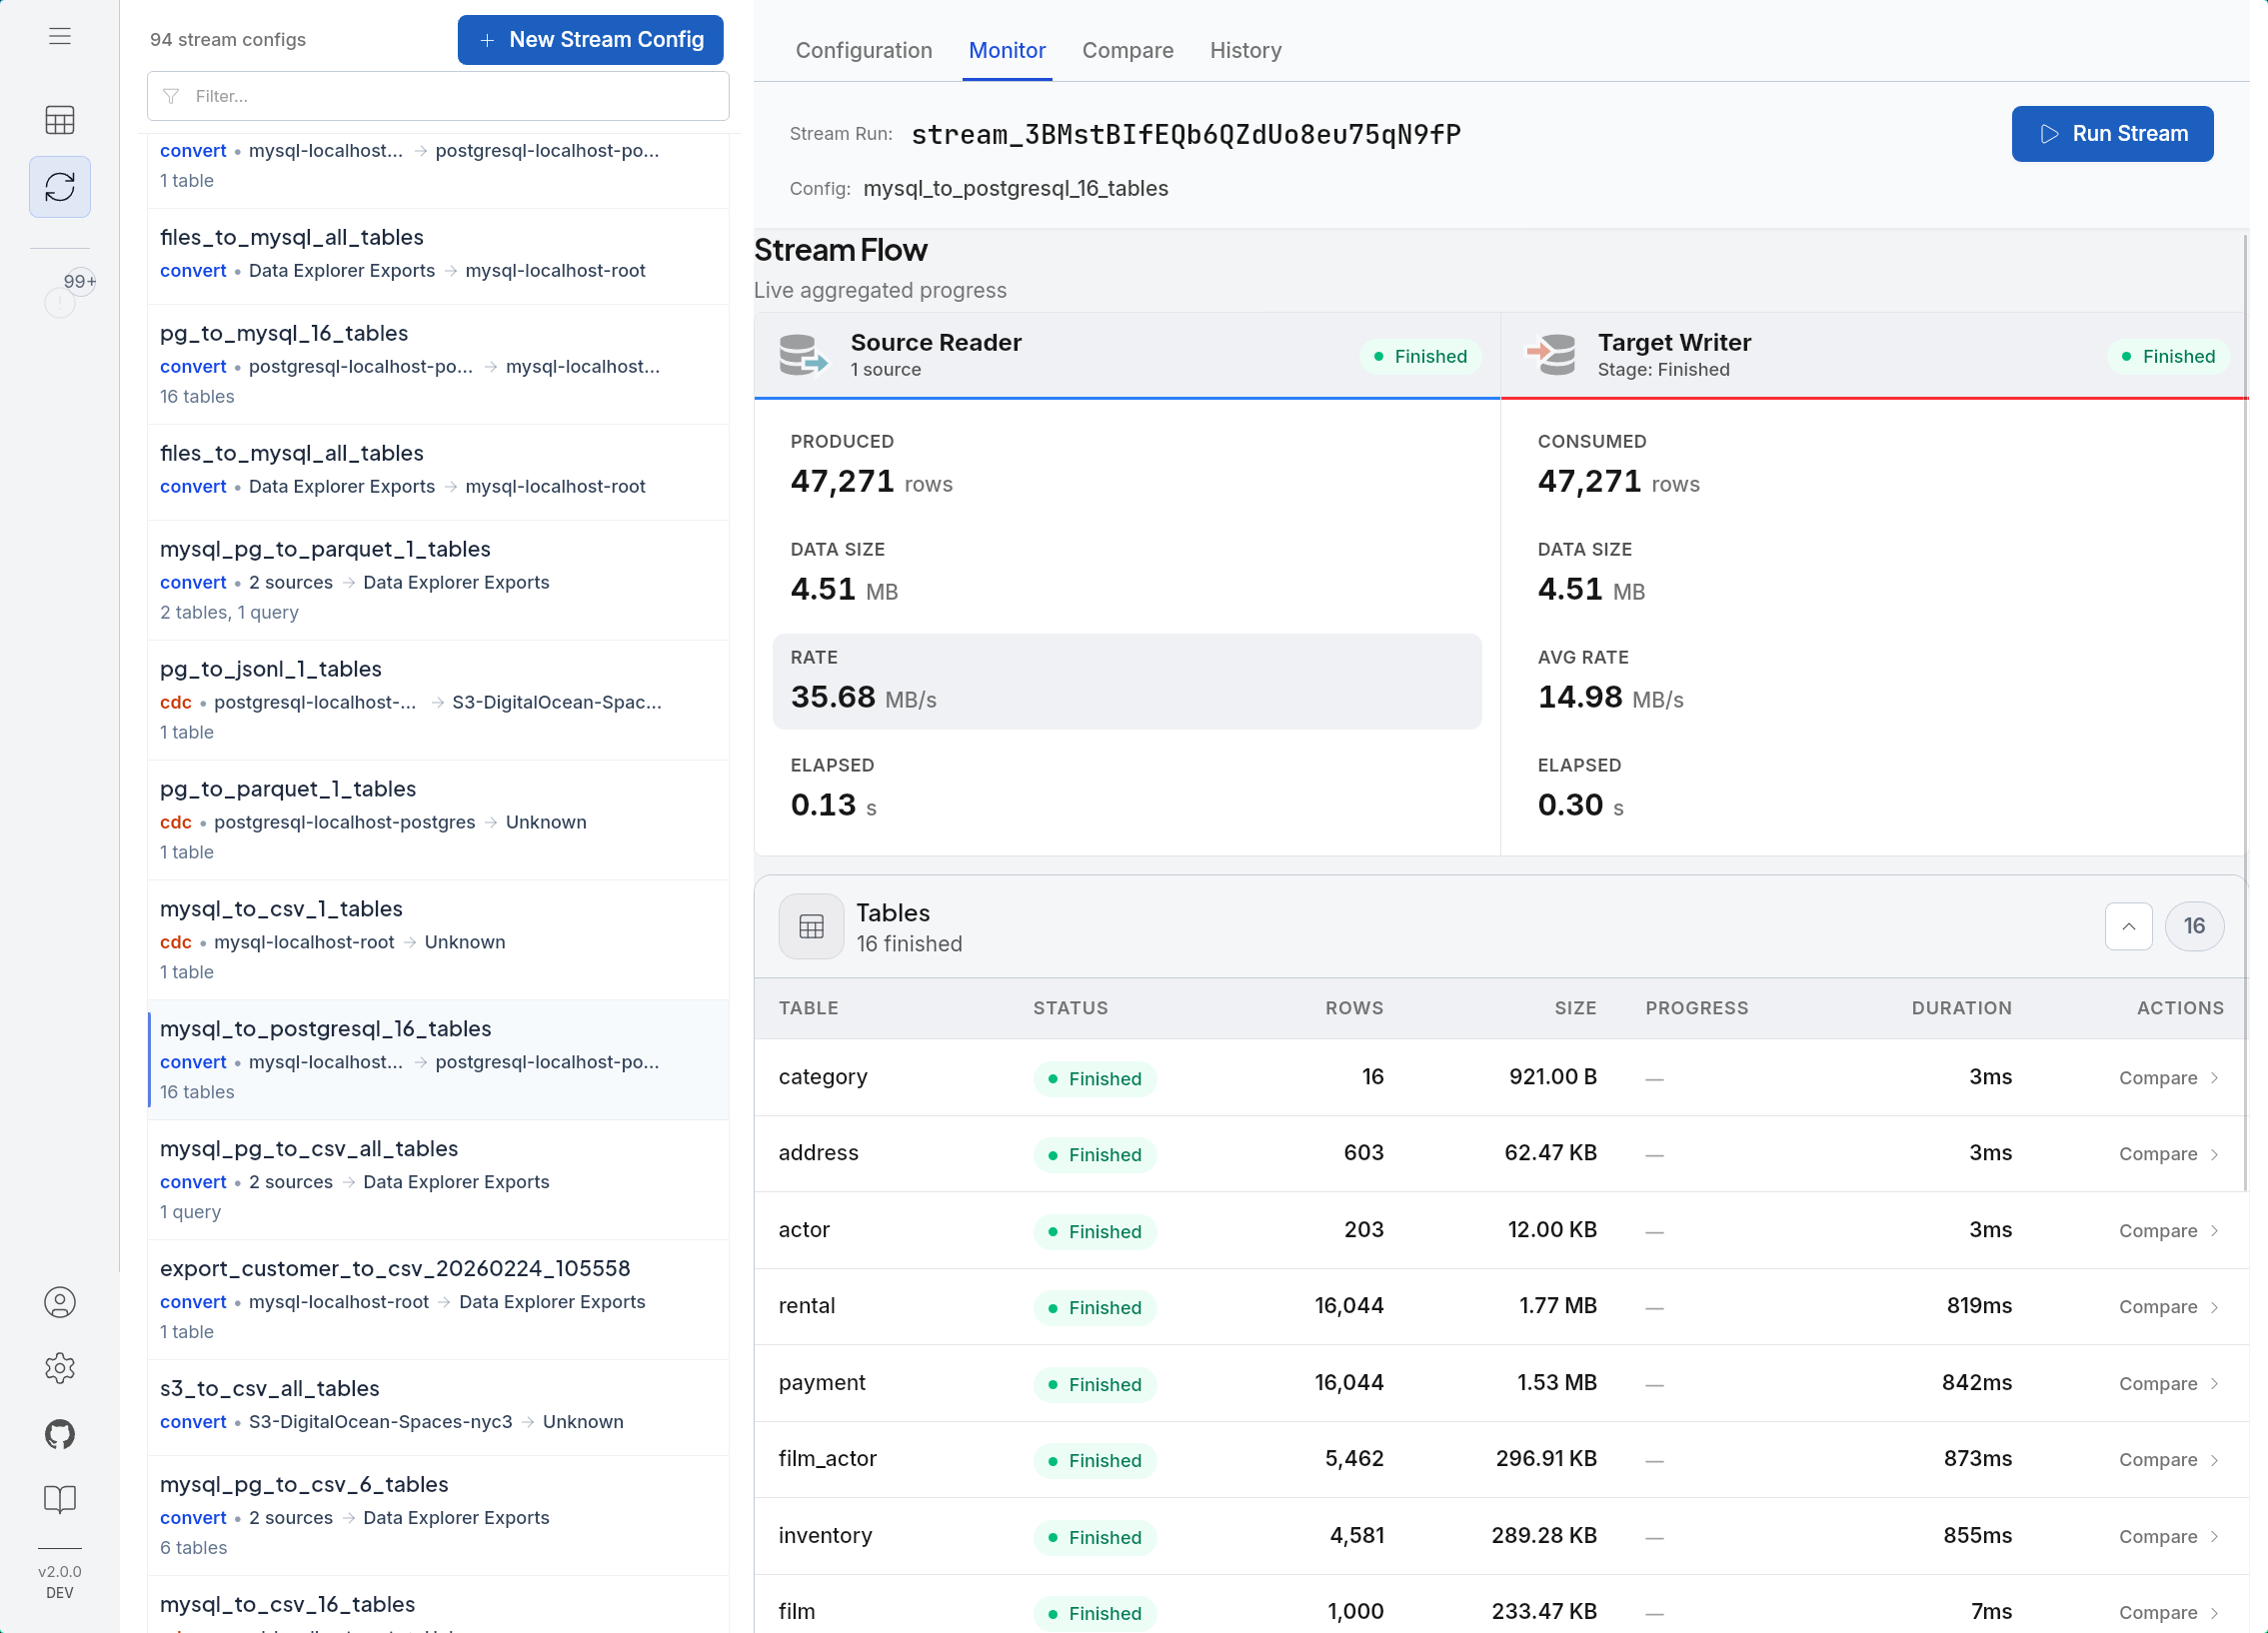Click the RATE 35.68 MB/s metric card

1127,681
